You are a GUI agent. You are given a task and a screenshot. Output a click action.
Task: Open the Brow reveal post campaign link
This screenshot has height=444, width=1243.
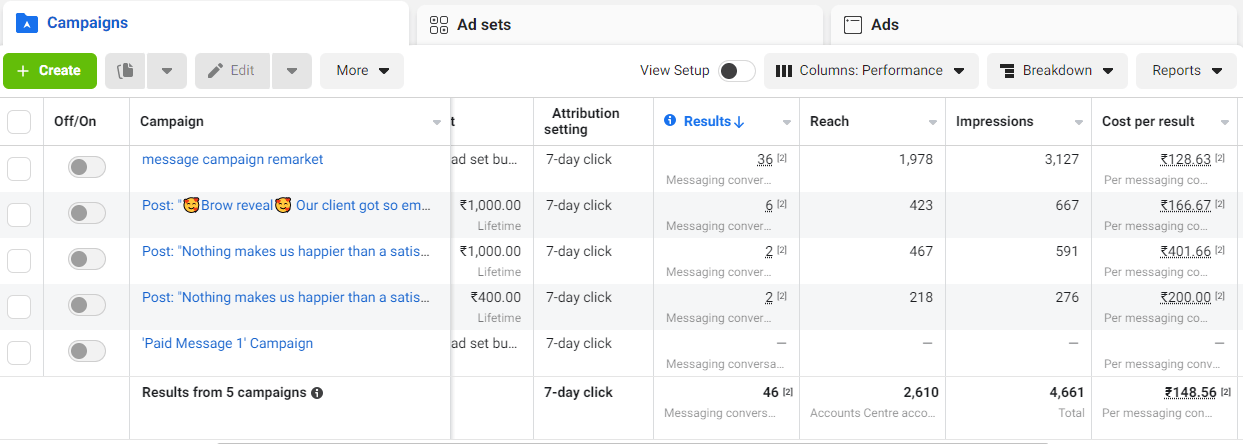coord(287,205)
